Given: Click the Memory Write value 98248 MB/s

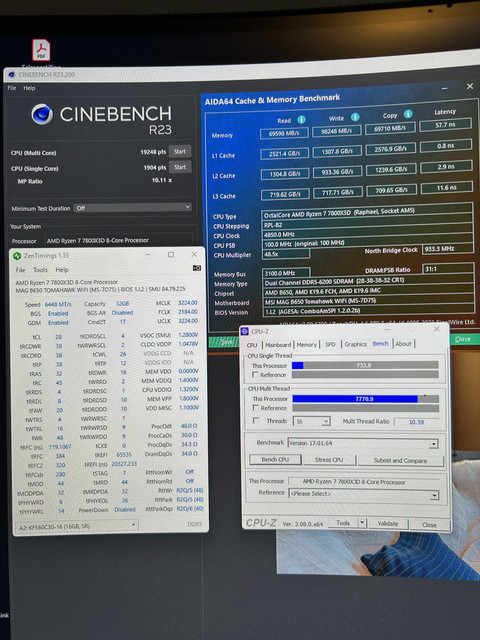Looking at the screenshot, I should (337, 131).
